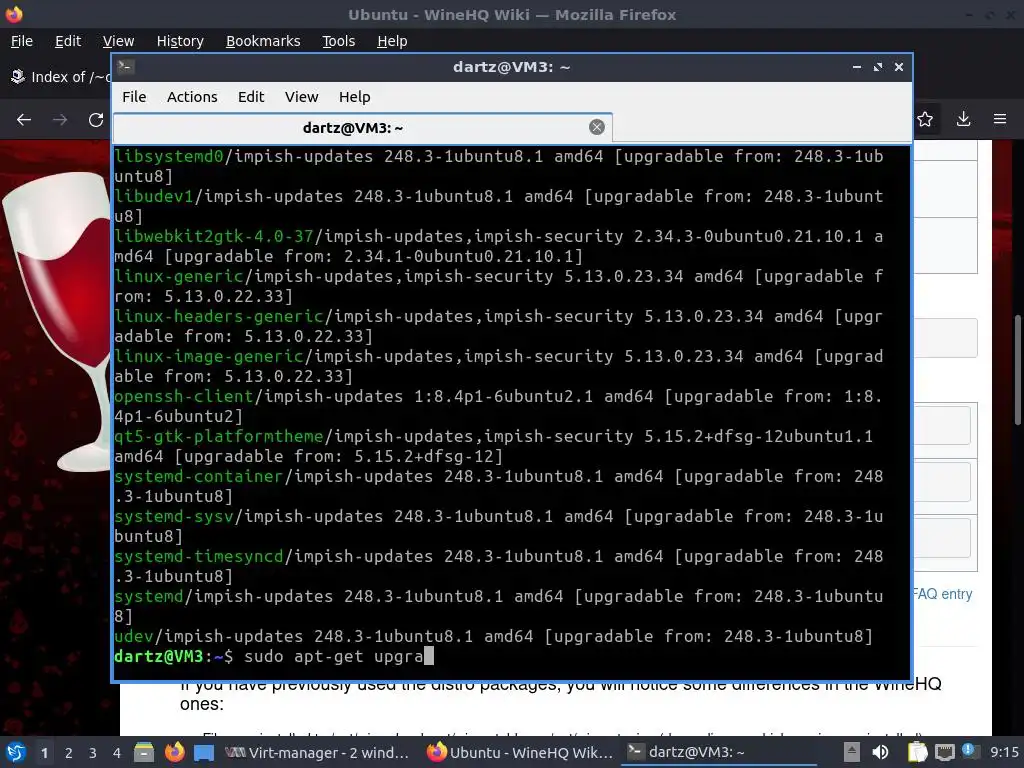
Task: Open clipboard manager tray icon
Action: (x=917, y=752)
